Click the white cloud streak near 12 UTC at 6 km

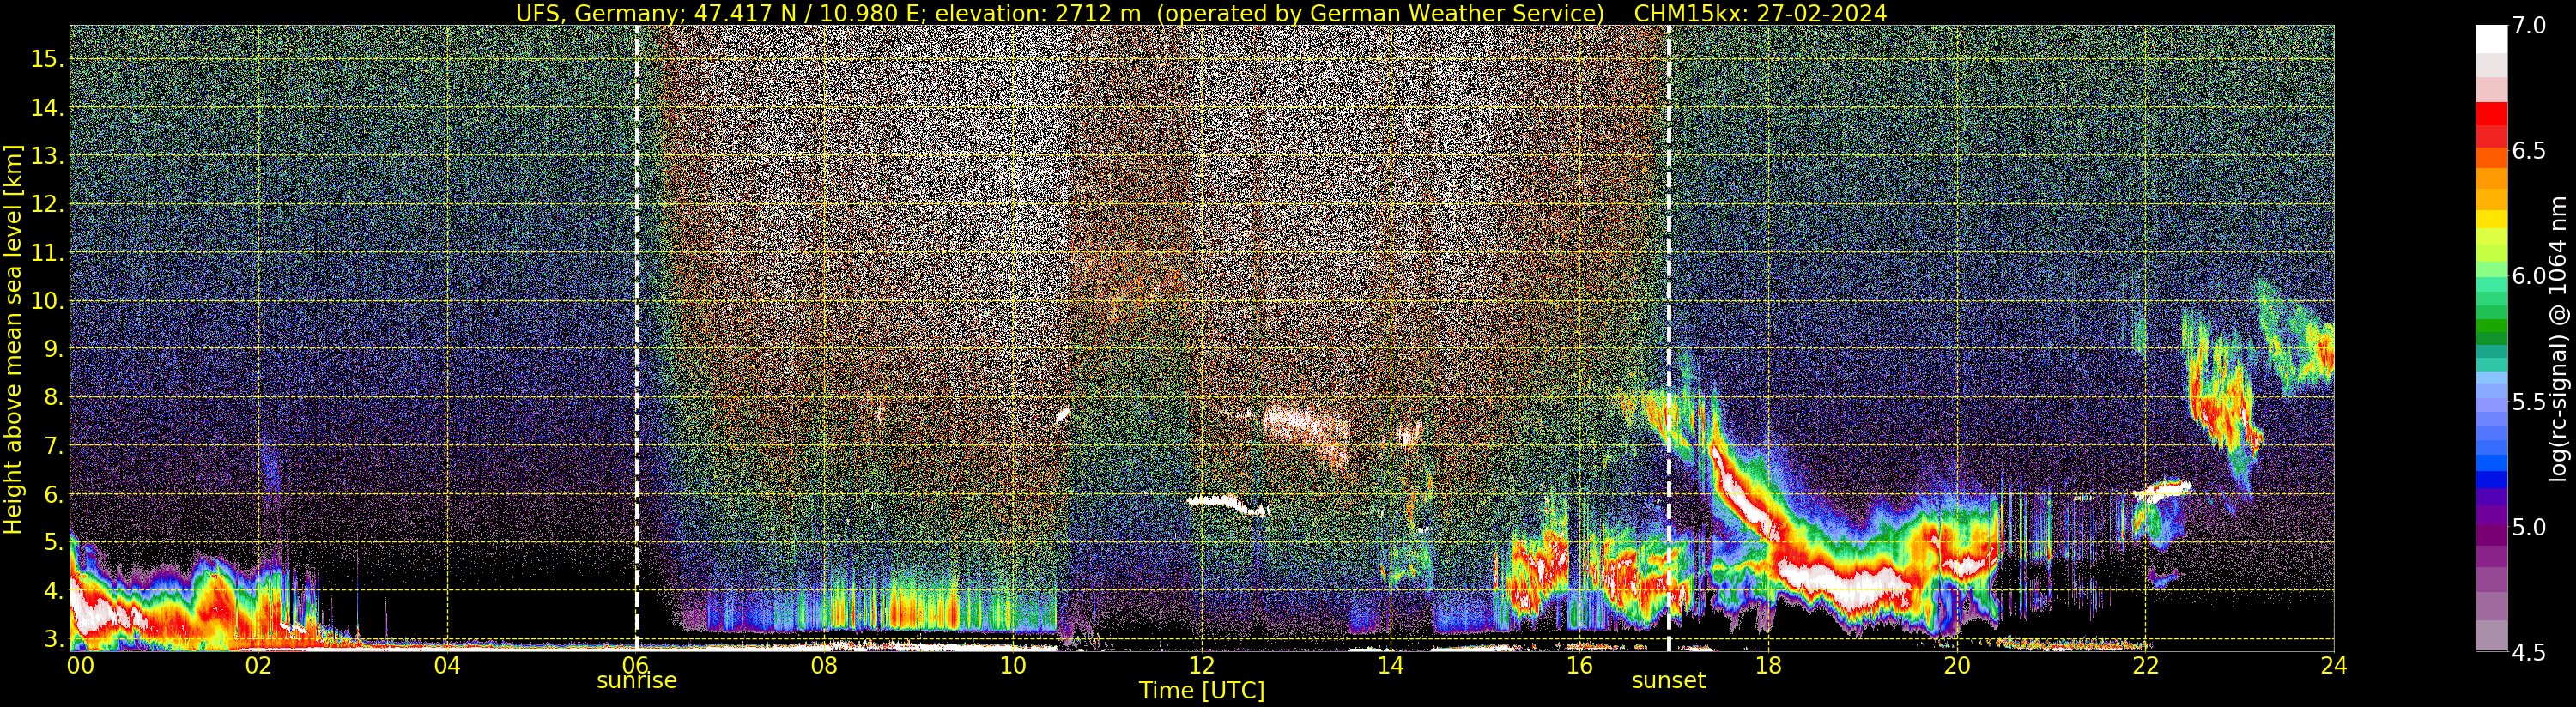pos(1227,504)
